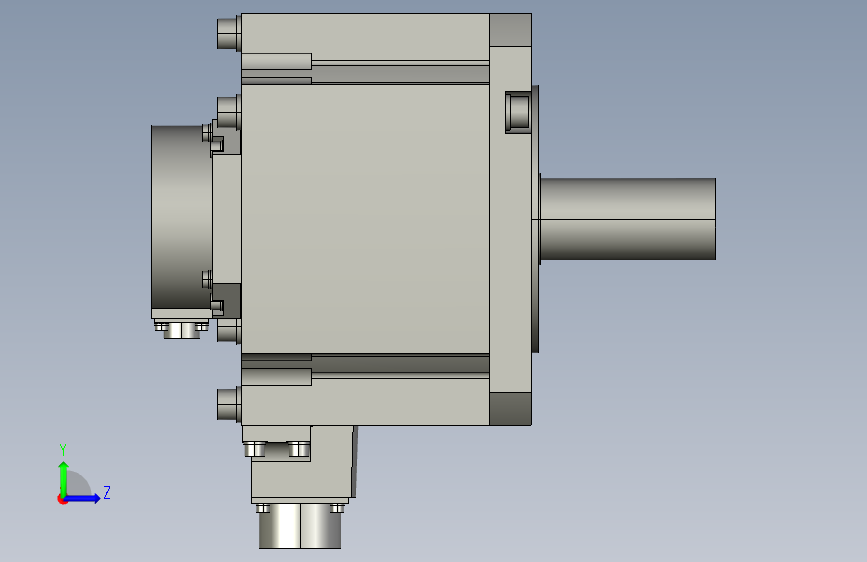Image resolution: width=867 pixels, height=562 pixels.
Task: Select the lowest rear bolt head
Action: [229, 404]
